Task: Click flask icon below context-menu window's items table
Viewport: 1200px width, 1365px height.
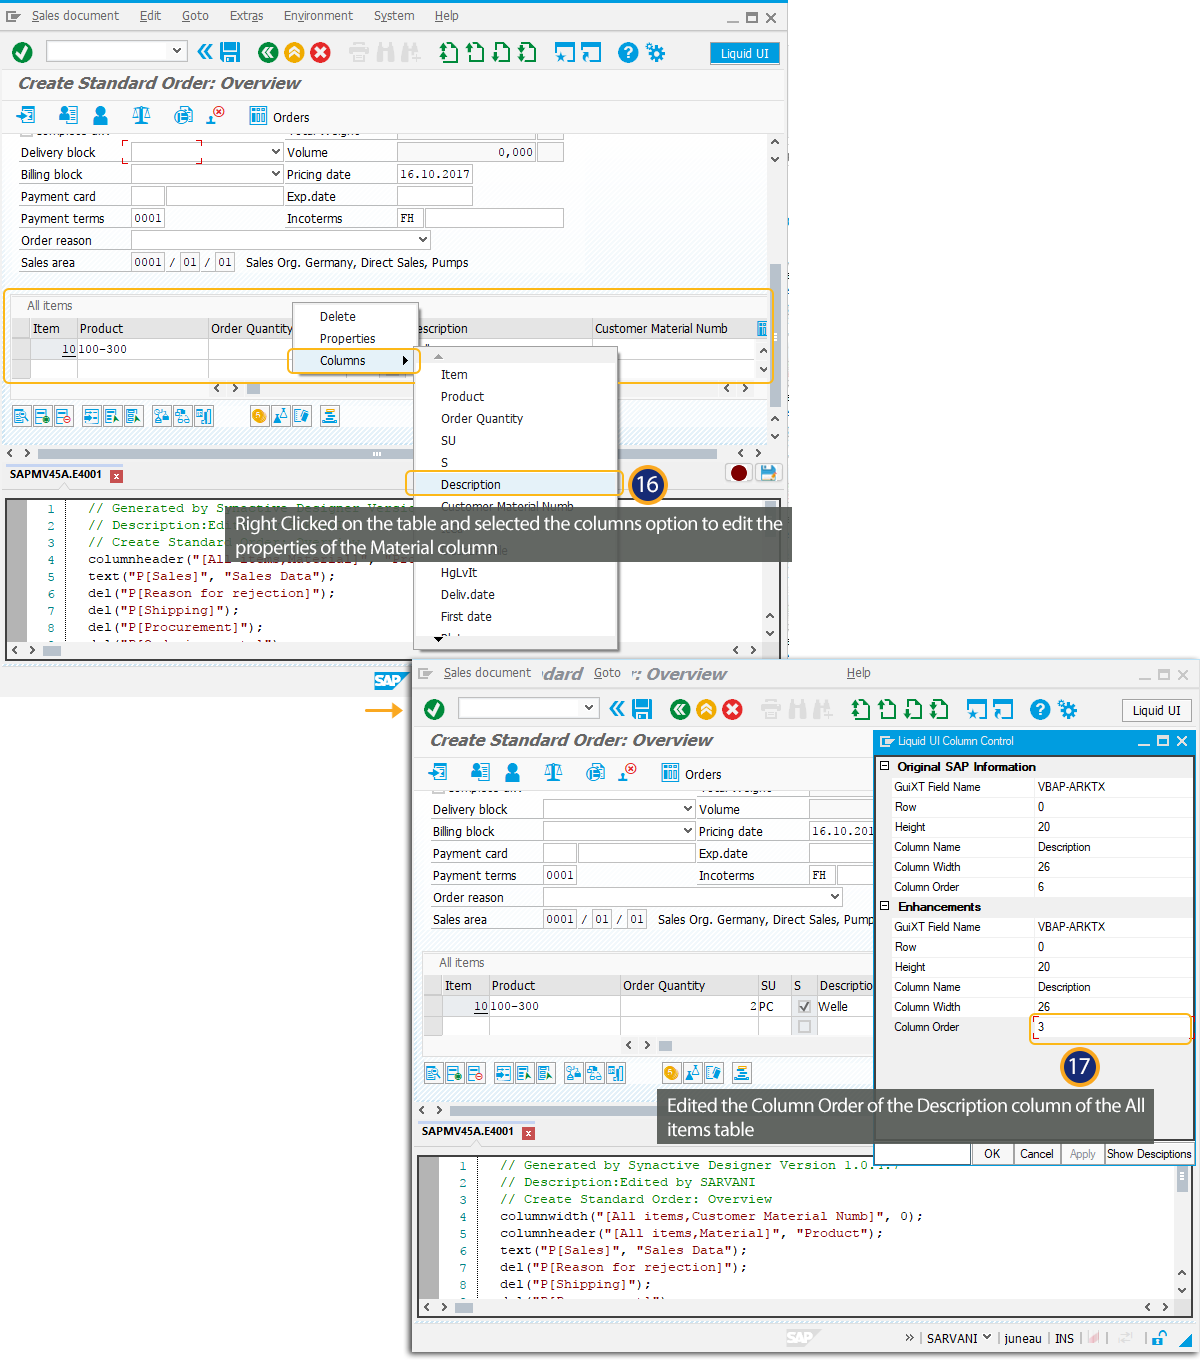Action: tap(280, 416)
